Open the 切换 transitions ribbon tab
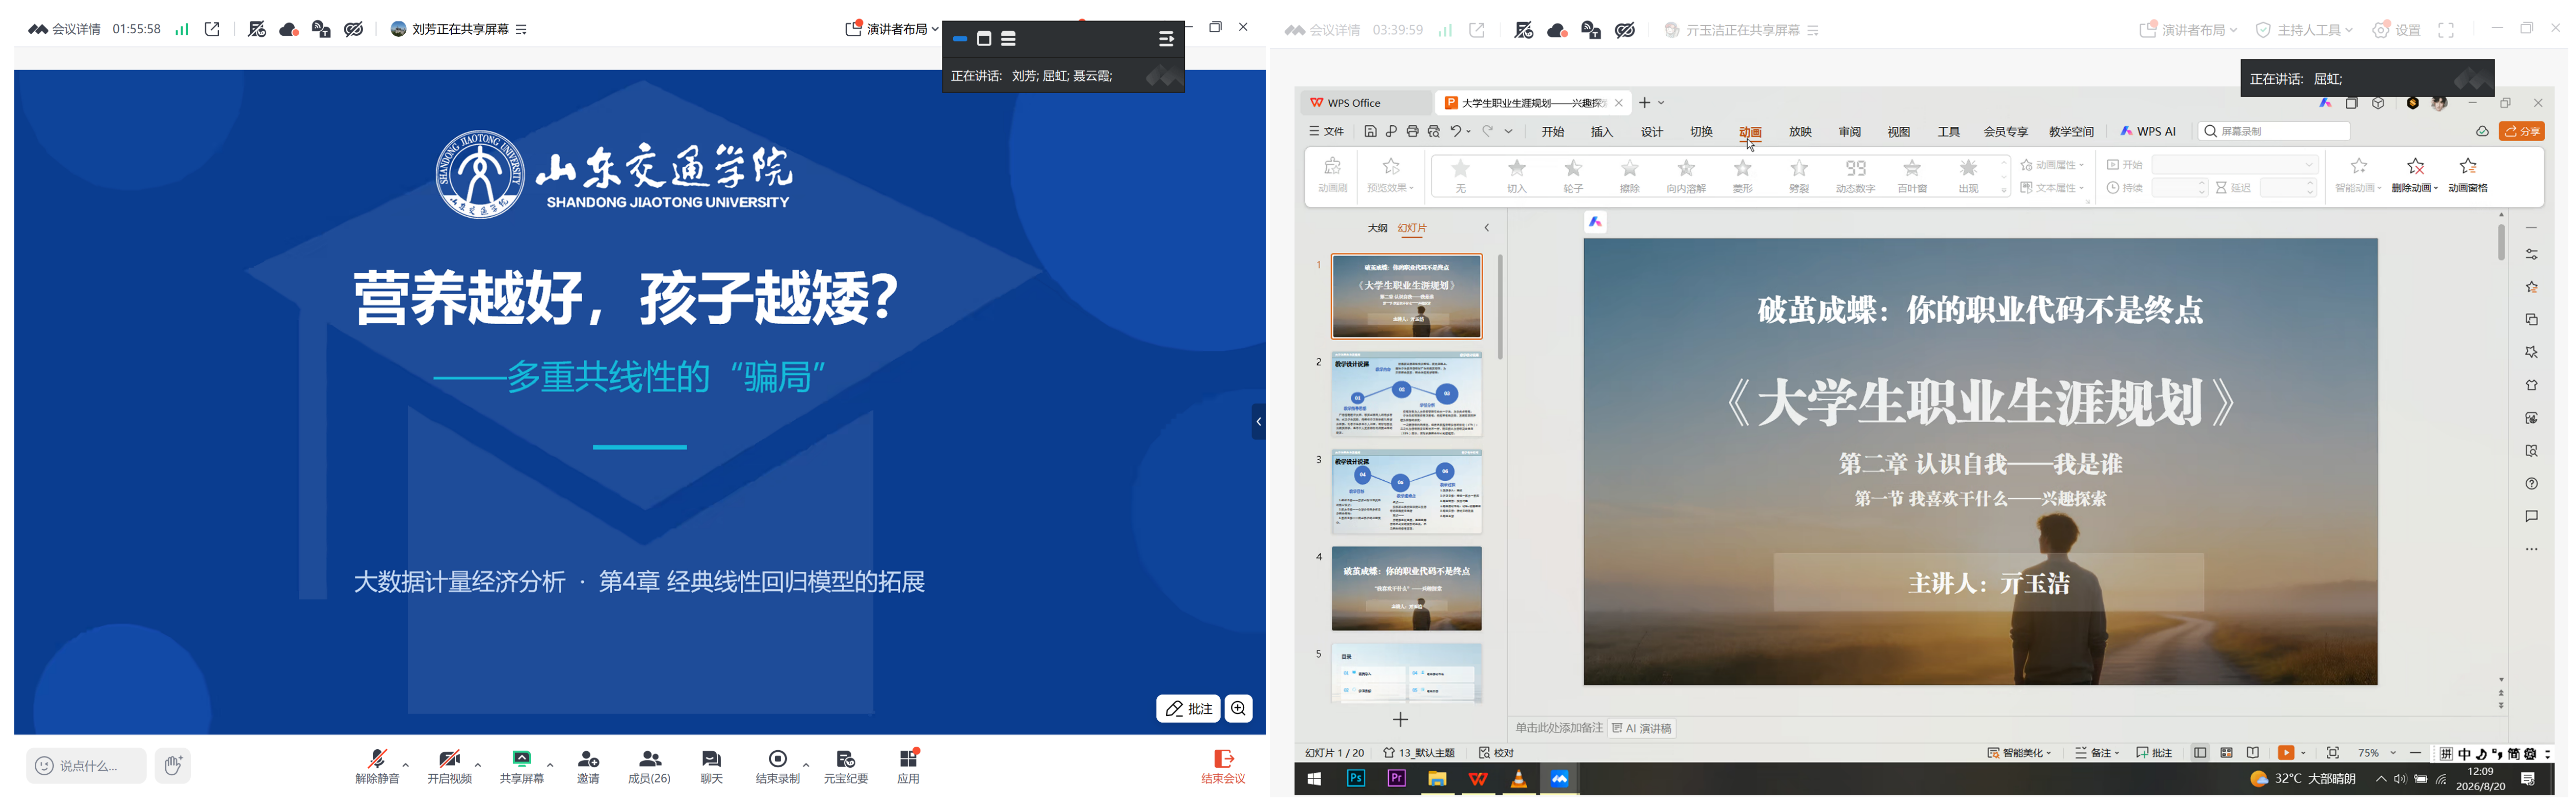 coord(1701,132)
